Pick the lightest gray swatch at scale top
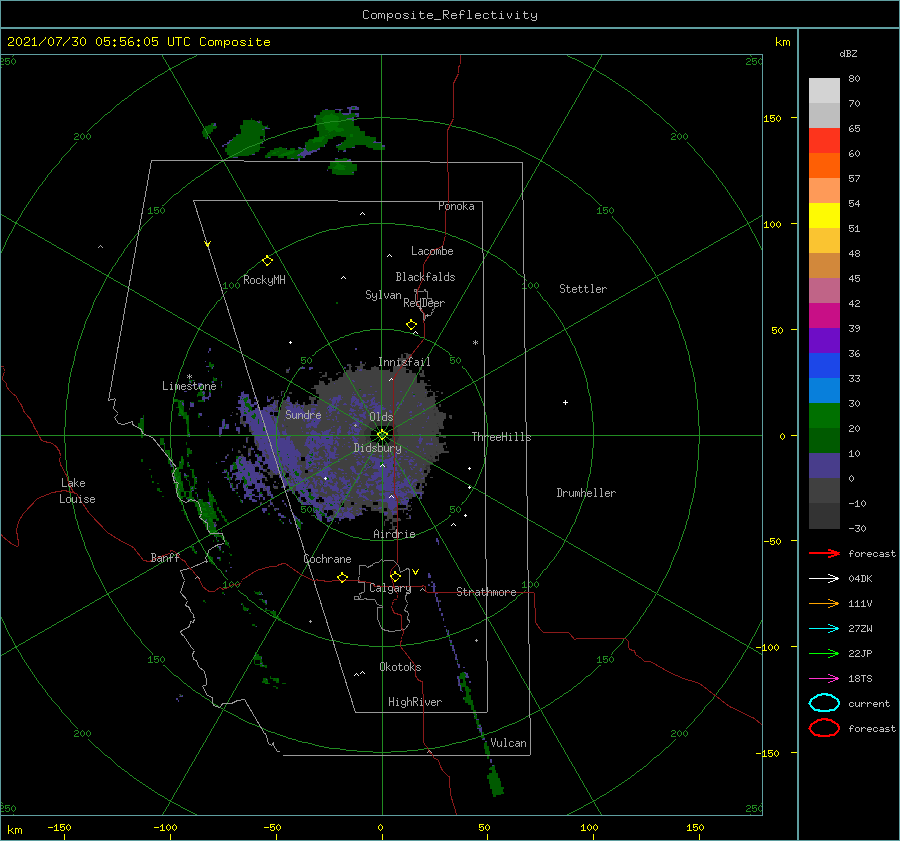 coord(824,91)
